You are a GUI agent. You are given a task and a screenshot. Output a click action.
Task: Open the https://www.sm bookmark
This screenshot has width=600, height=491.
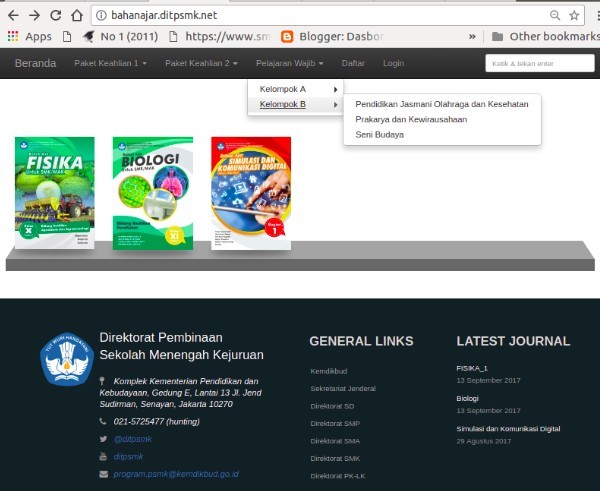(x=220, y=36)
